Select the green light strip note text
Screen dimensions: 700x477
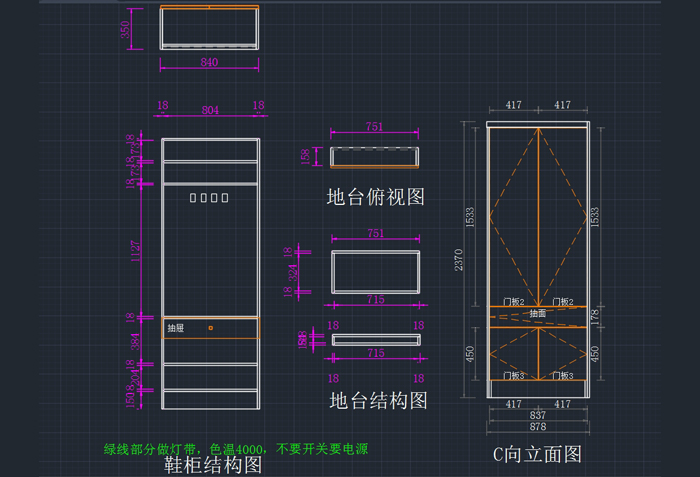pos(235,449)
